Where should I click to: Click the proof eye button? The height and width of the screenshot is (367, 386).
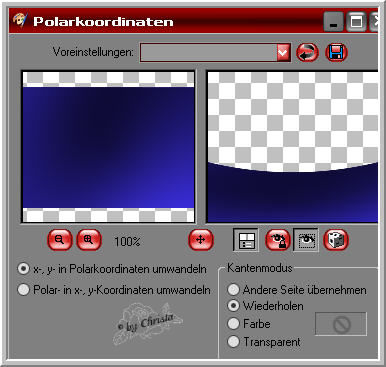coord(306,240)
